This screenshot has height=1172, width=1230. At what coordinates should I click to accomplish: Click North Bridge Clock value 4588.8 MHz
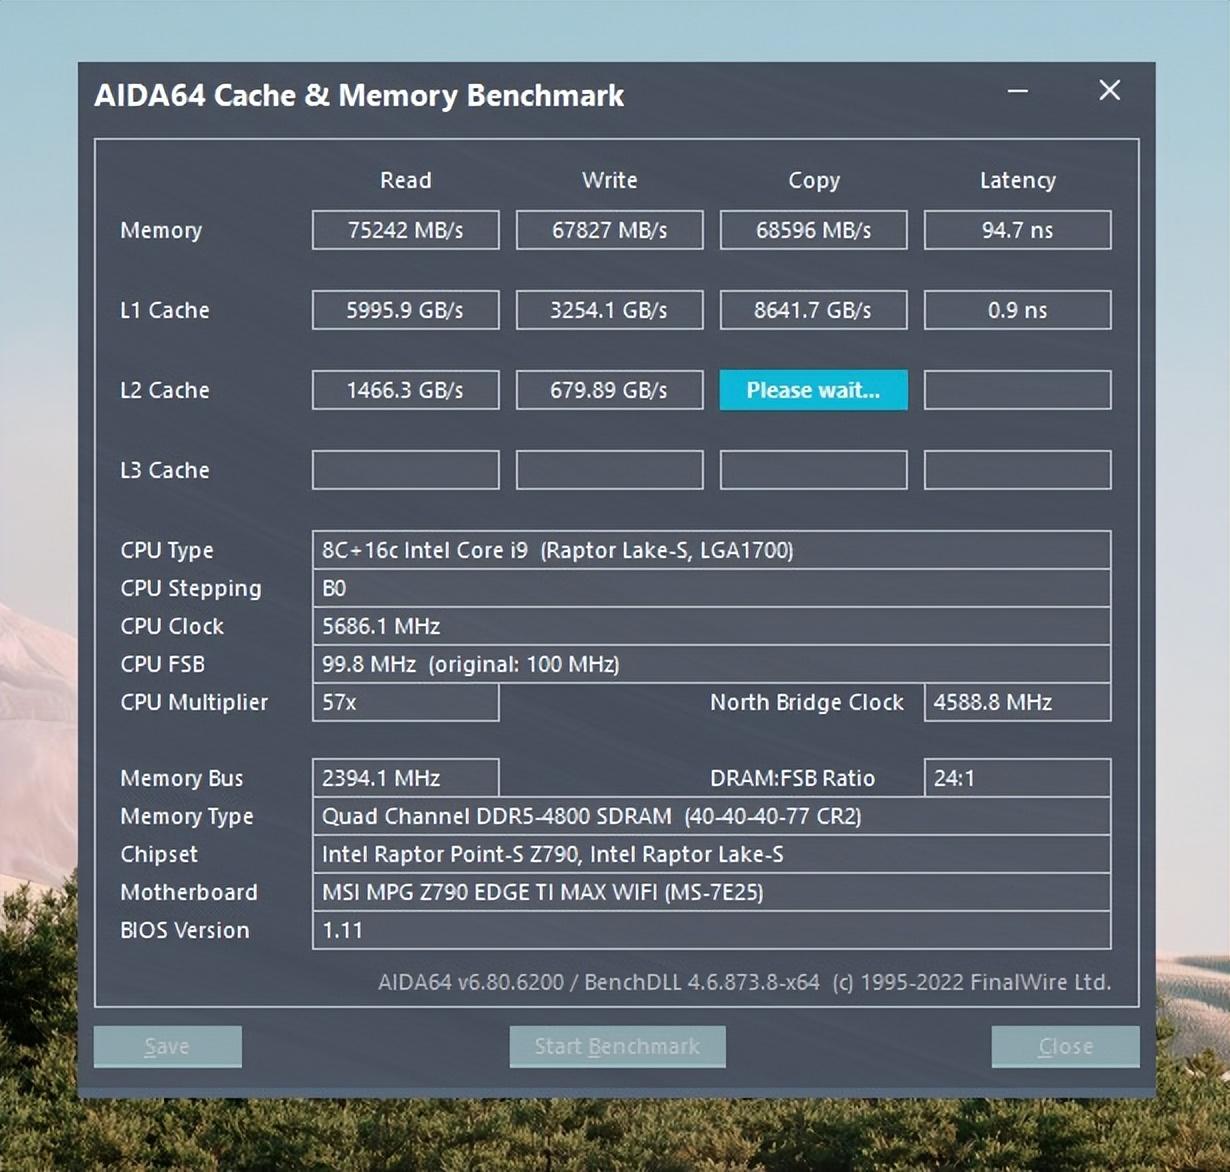(1018, 702)
